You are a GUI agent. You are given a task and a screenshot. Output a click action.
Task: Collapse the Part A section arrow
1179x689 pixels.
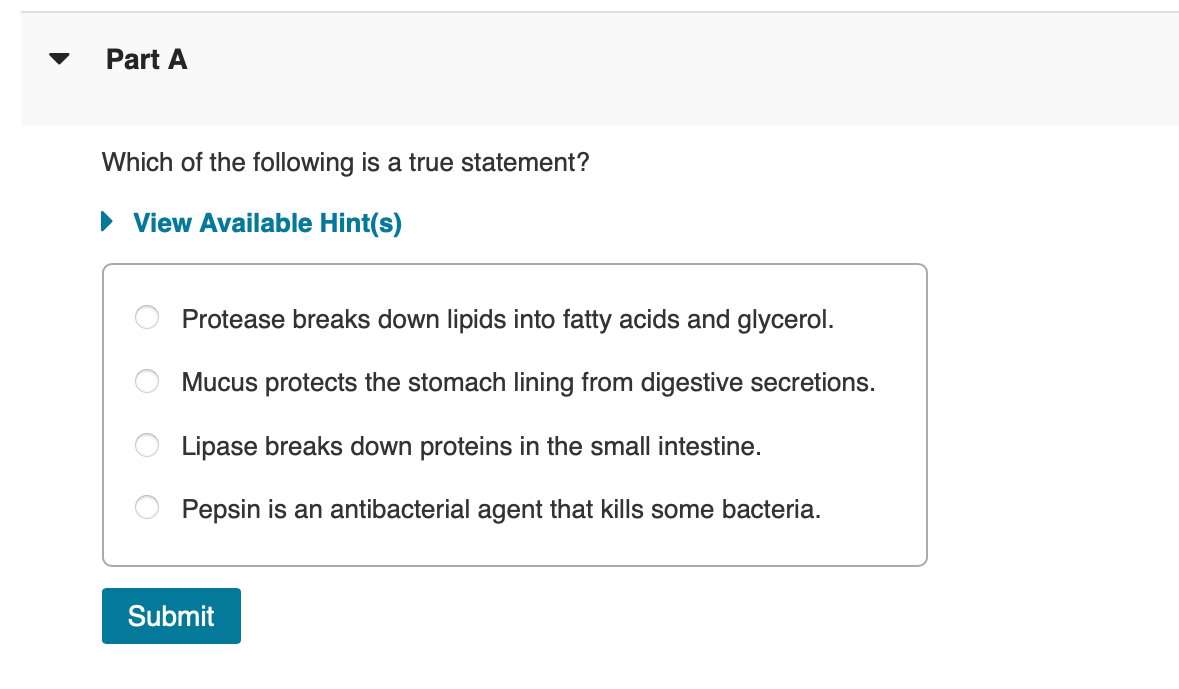coord(59,59)
